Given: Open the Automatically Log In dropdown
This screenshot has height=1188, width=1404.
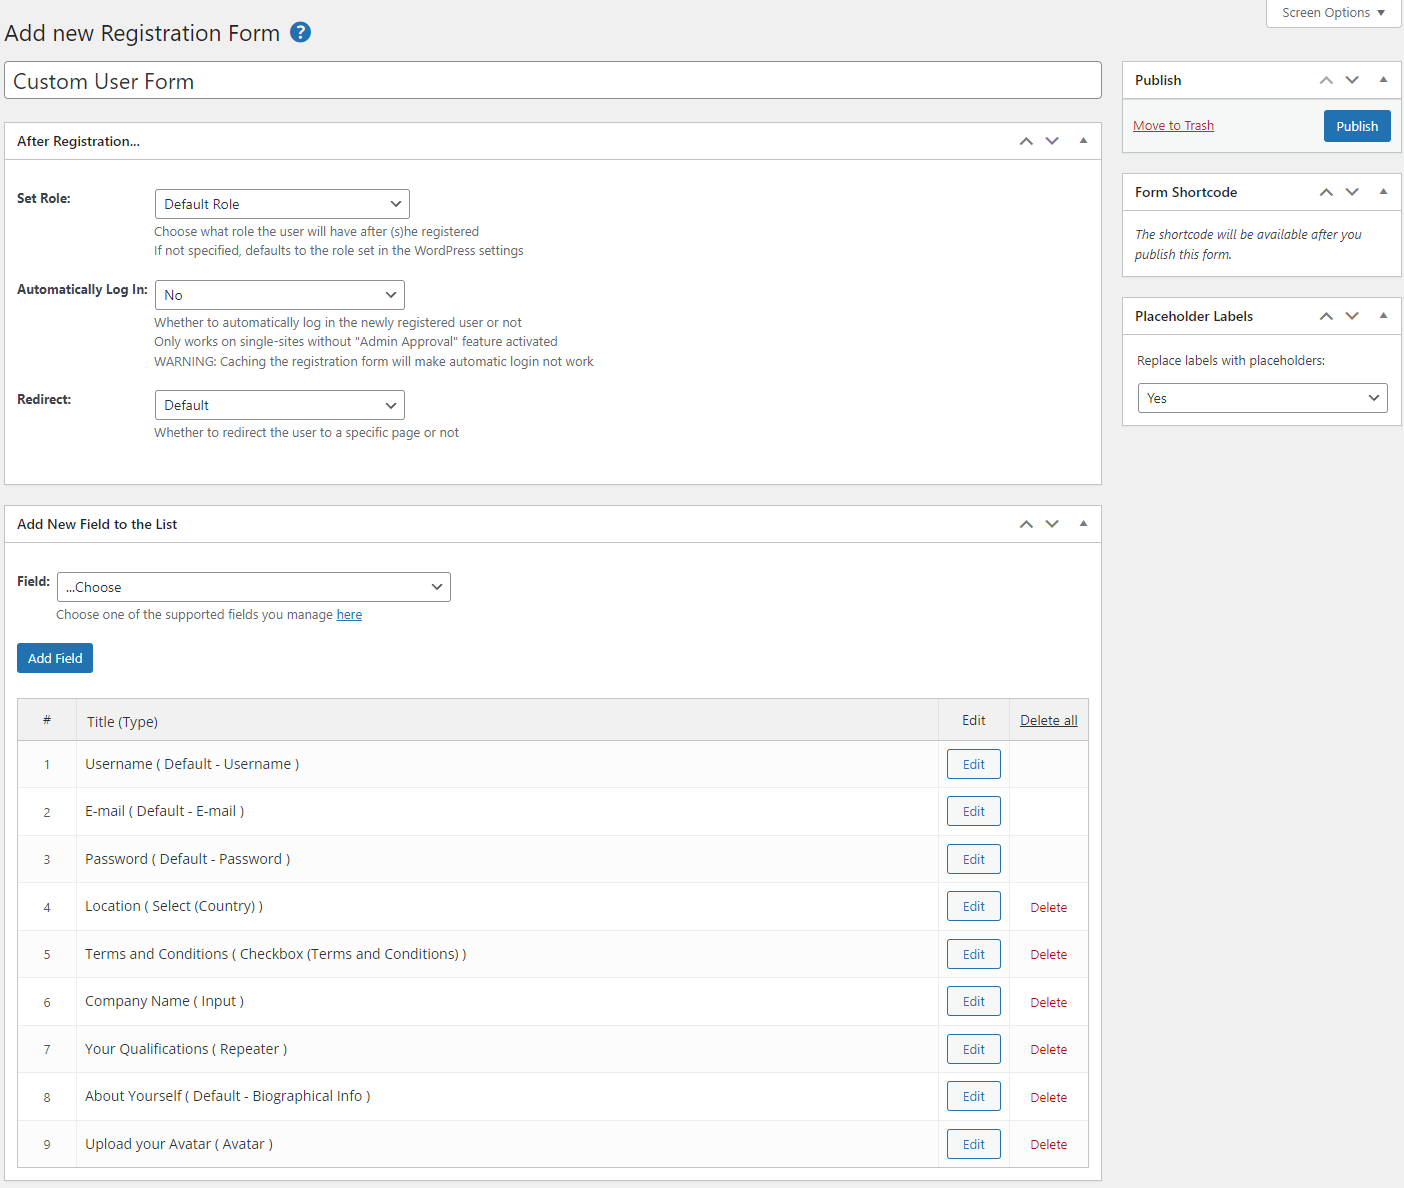Looking at the screenshot, I should click(x=280, y=295).
